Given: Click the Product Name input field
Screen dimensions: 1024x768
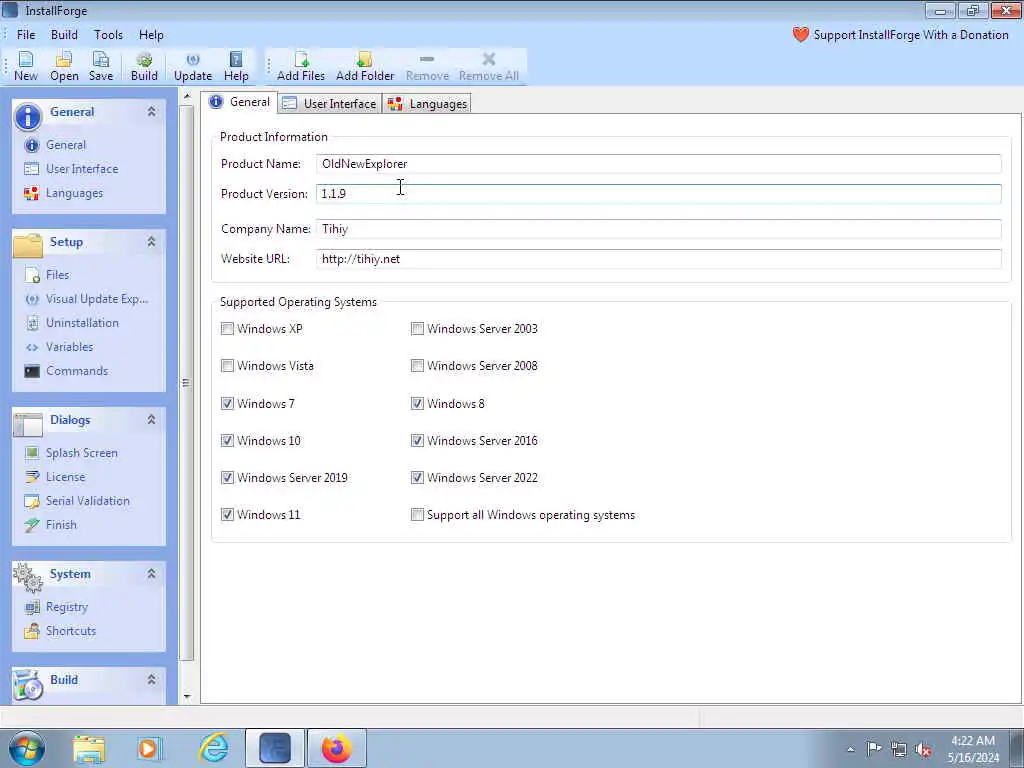Looking at the screenshot, I should click(658, 164).
